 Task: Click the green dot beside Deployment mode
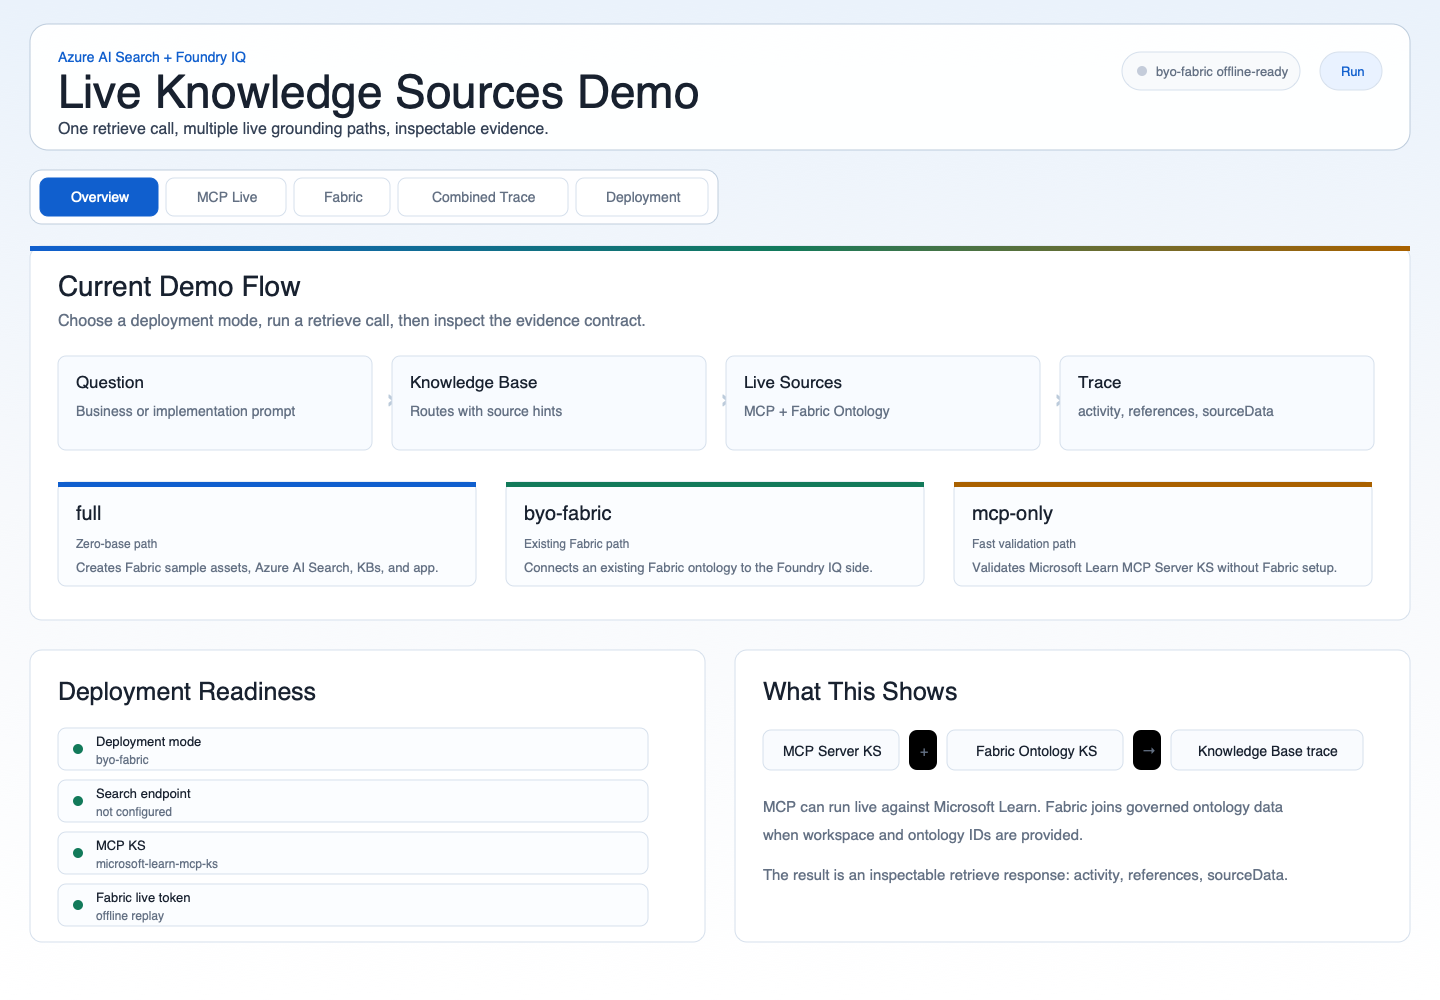point(78,749)
